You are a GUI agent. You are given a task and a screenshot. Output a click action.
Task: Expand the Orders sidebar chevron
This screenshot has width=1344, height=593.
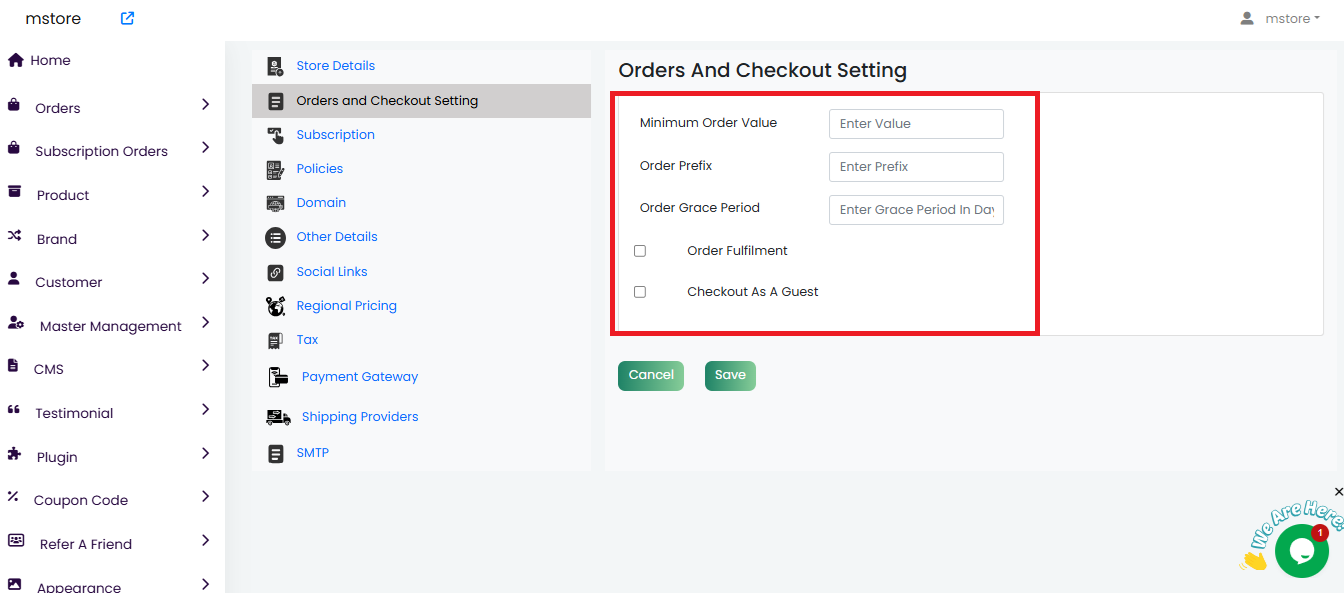coord(205,104)
